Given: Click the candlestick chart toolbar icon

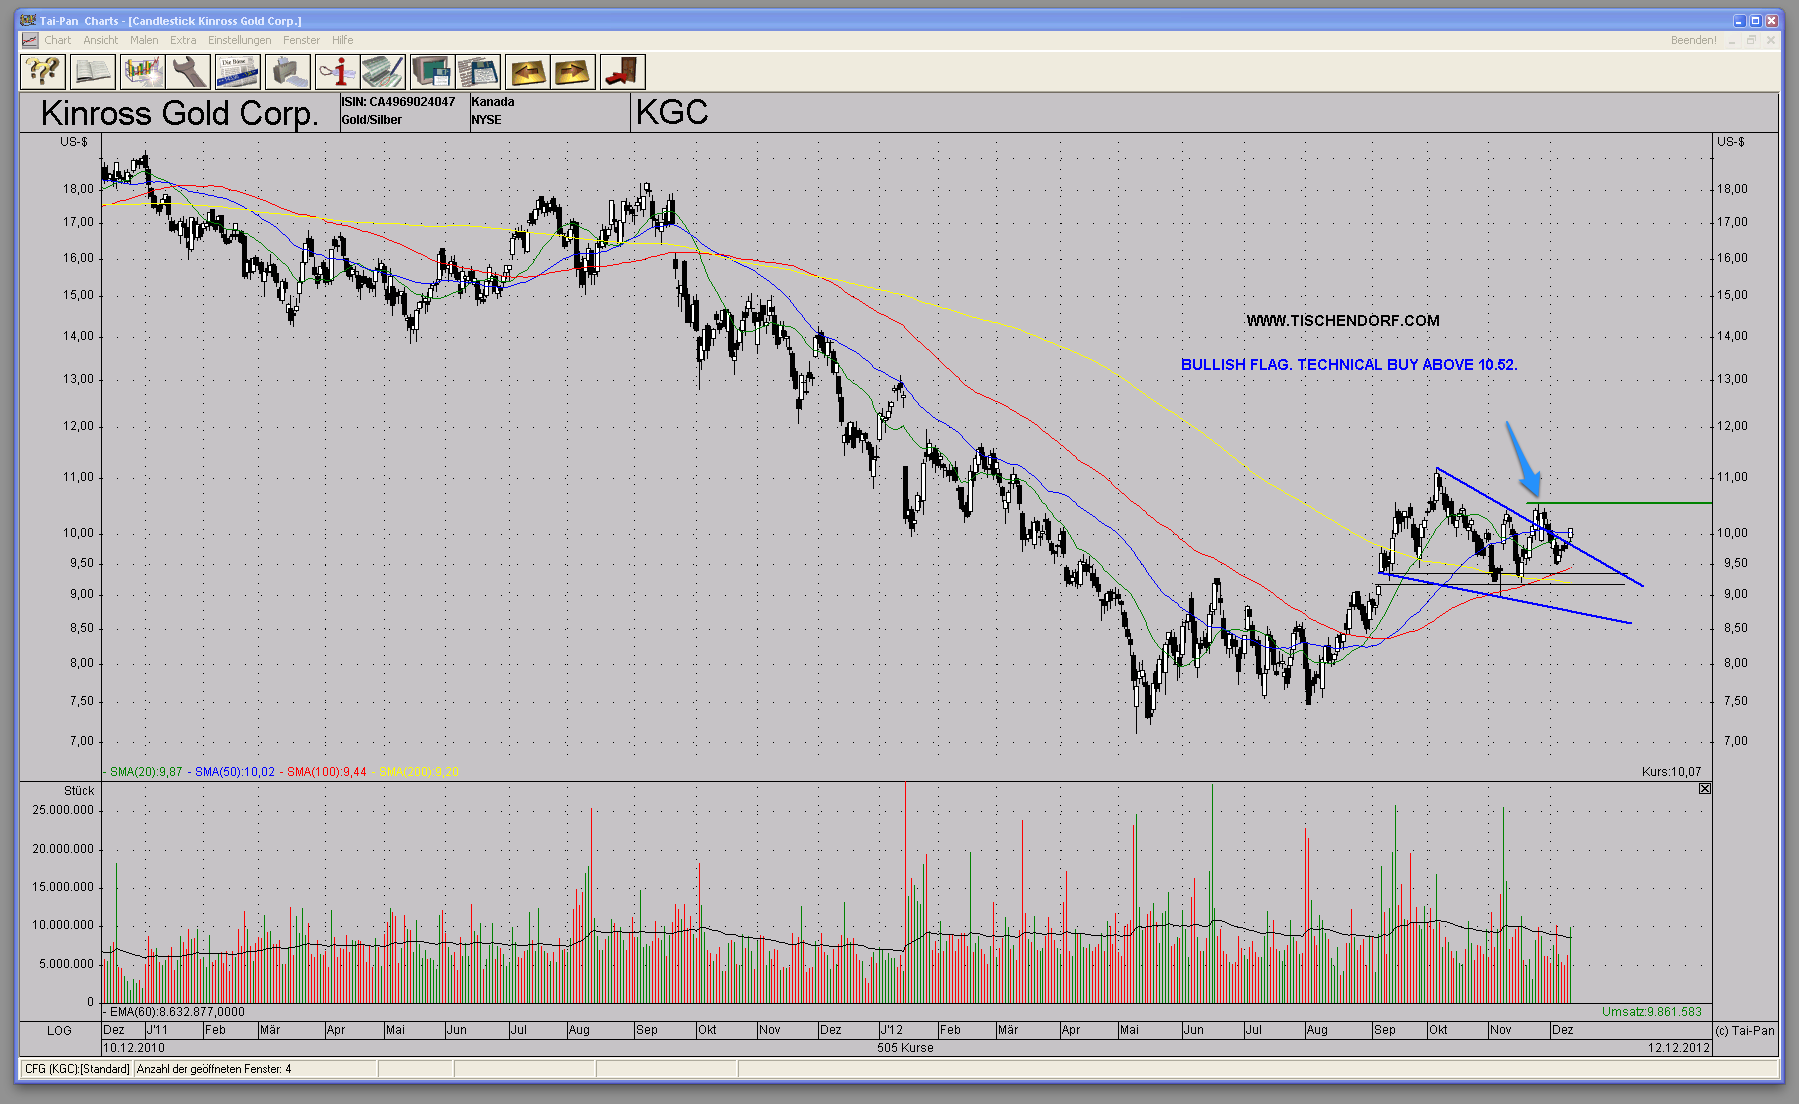Looking at the screenshot, I should [143, 72].
